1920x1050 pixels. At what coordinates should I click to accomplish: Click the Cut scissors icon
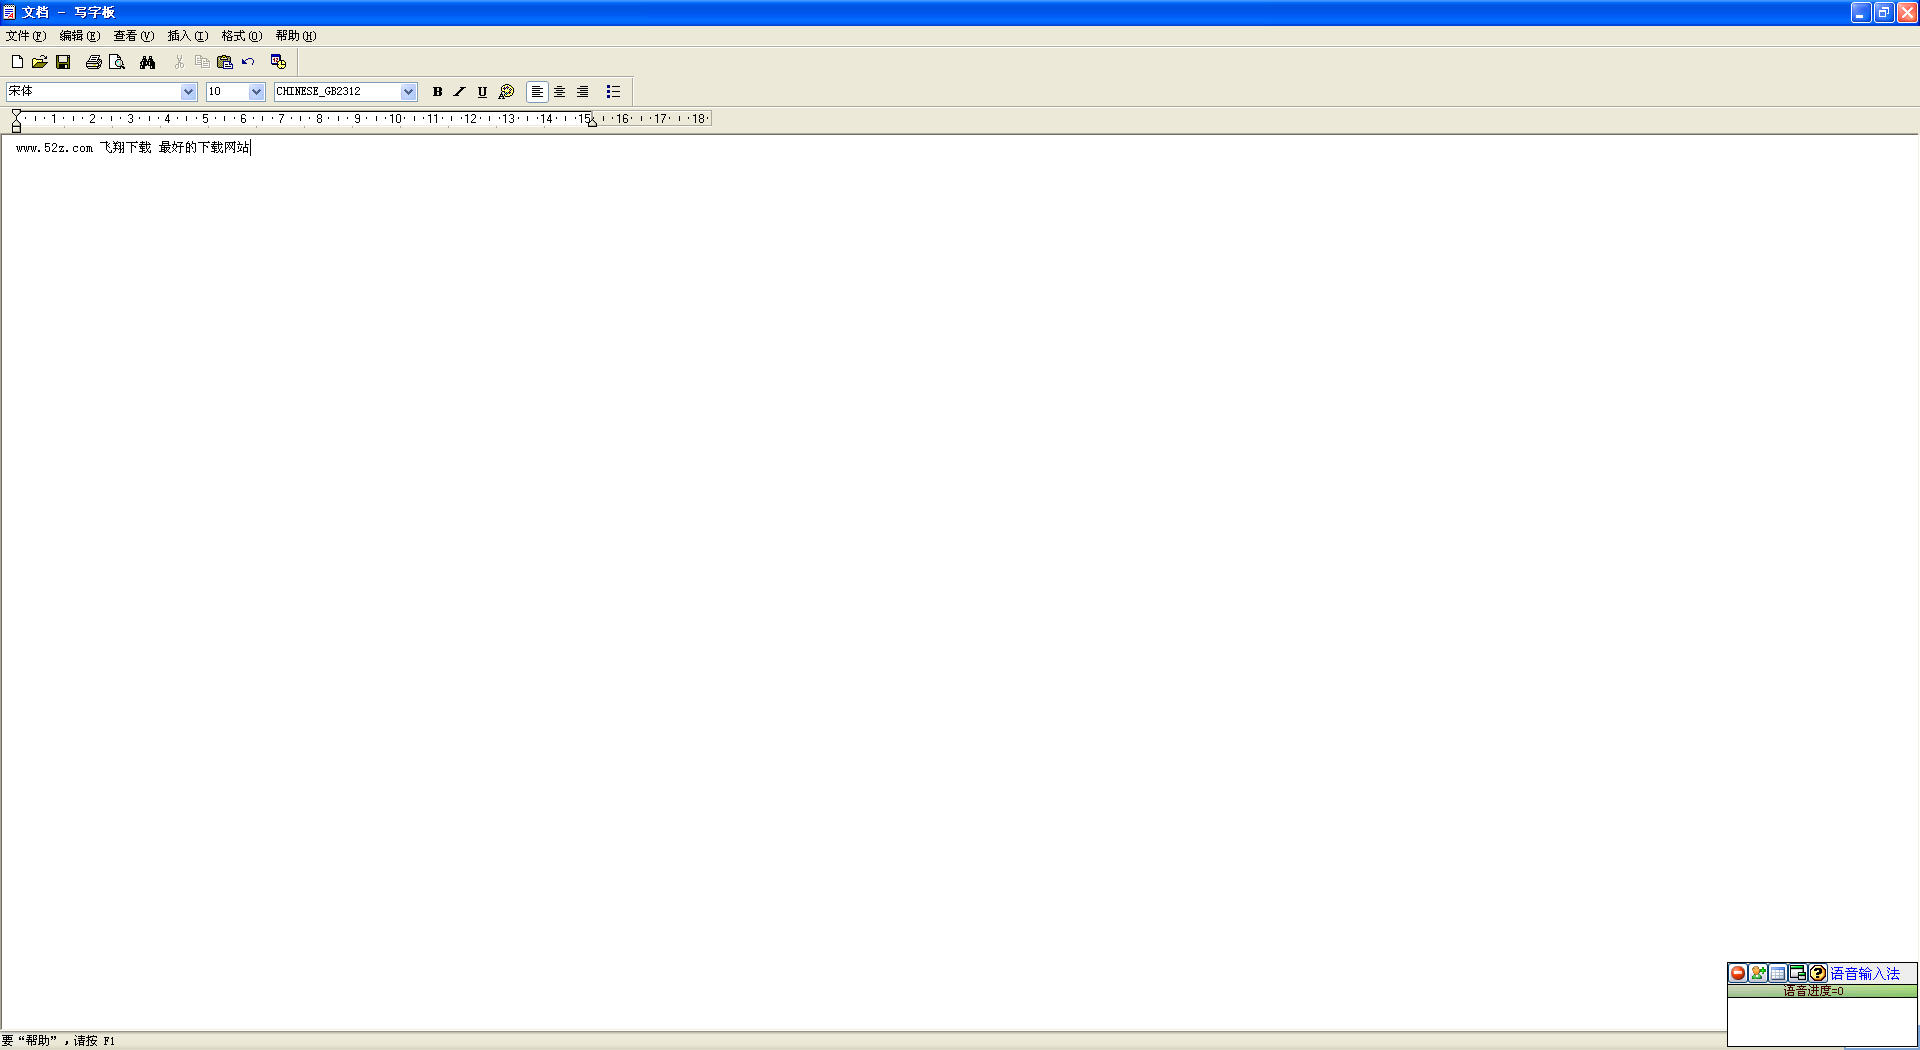tap(179, 62)
